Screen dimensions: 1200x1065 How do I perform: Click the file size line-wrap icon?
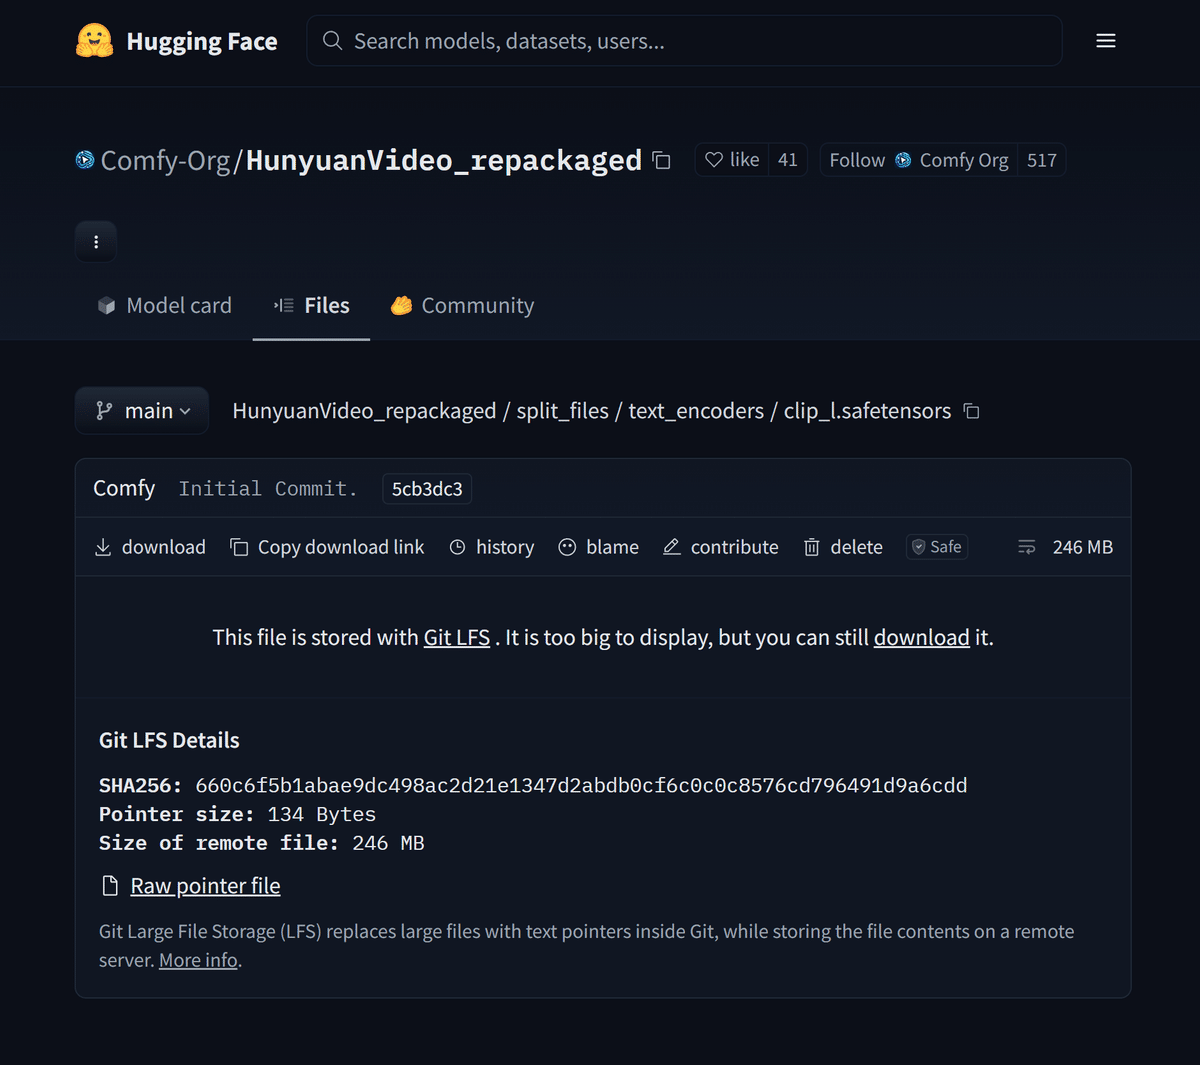(1026, 547)
